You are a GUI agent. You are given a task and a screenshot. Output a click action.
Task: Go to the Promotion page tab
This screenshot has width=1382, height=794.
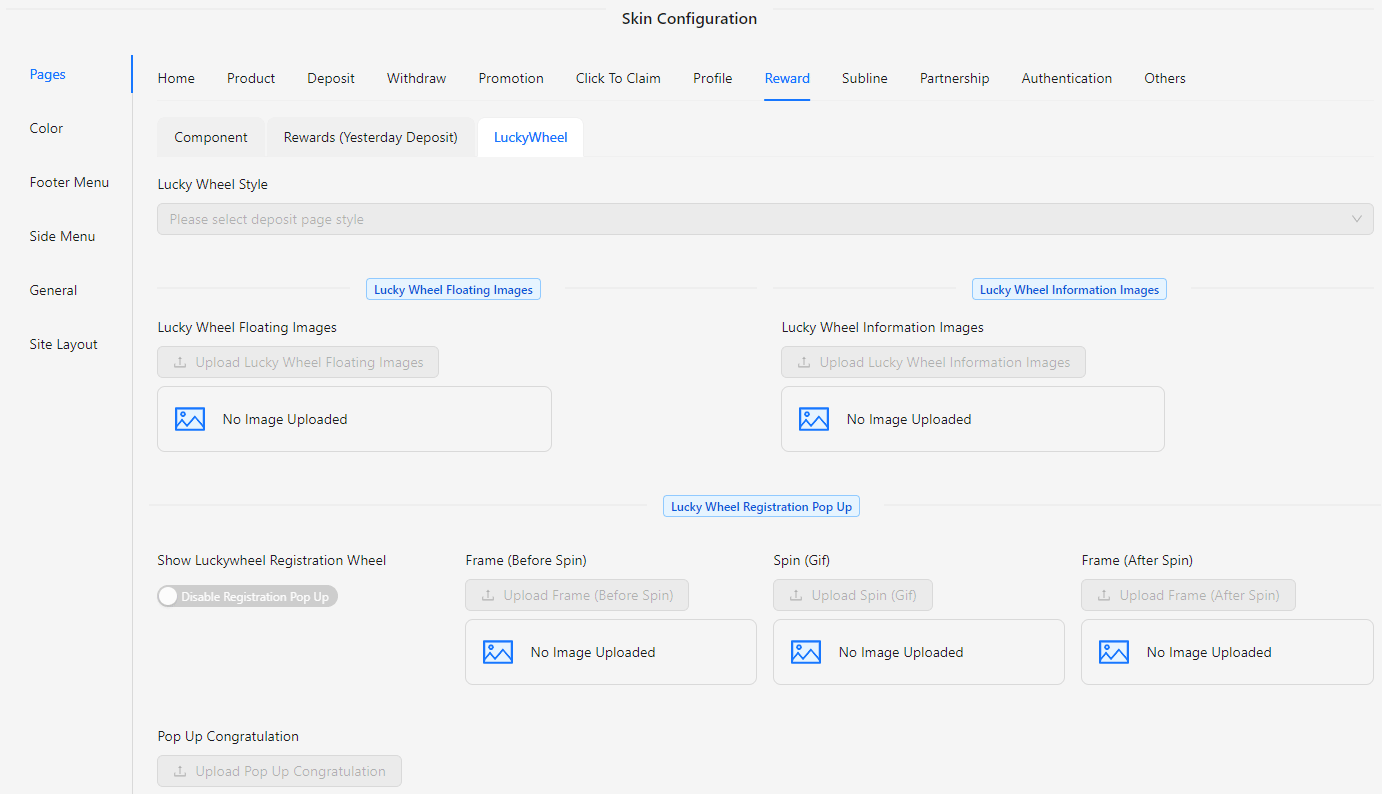[x=511, y=78]
